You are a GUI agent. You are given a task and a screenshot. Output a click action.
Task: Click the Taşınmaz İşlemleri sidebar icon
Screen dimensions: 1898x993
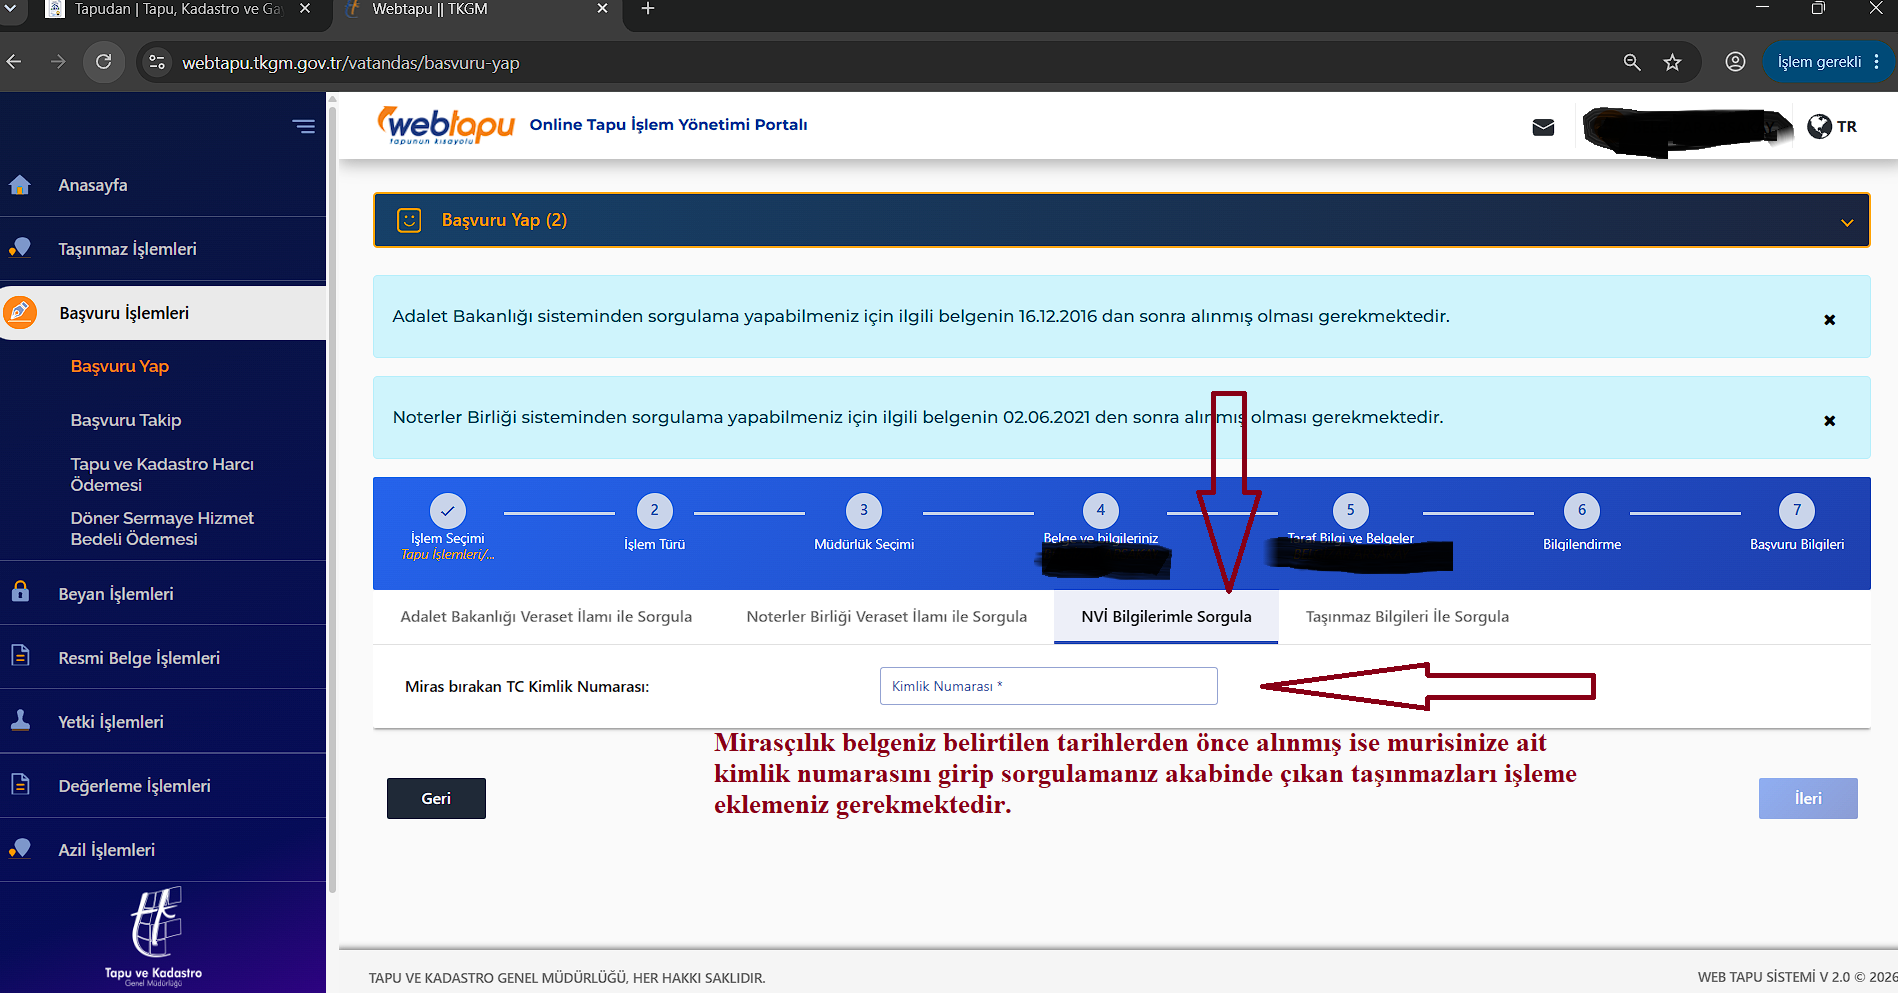19,248
